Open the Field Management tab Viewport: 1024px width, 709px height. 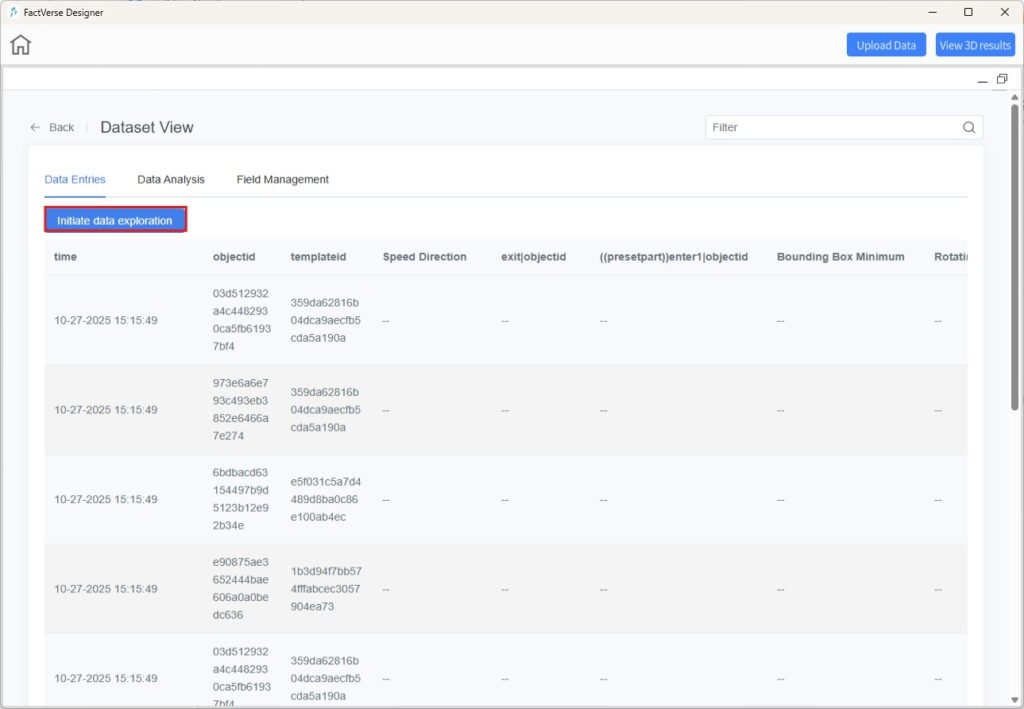282,179
